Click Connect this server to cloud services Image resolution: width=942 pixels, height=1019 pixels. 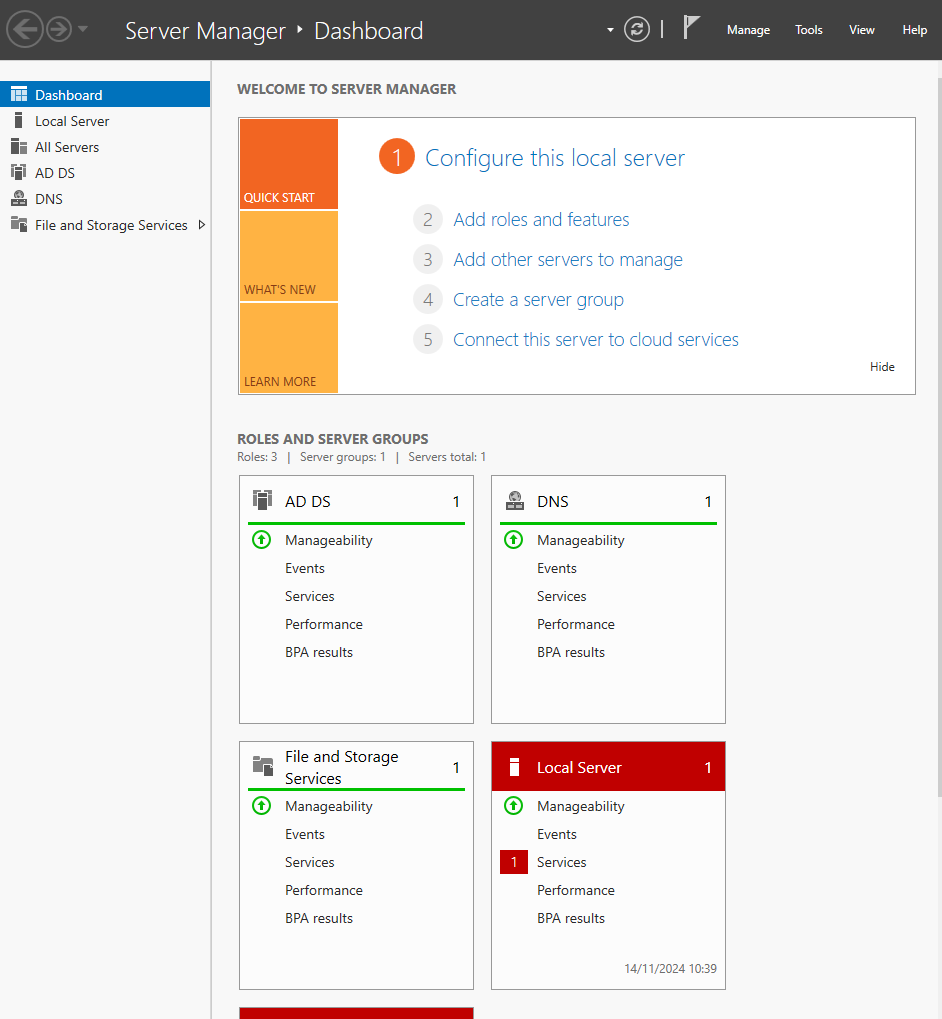[x=596, y=339]
